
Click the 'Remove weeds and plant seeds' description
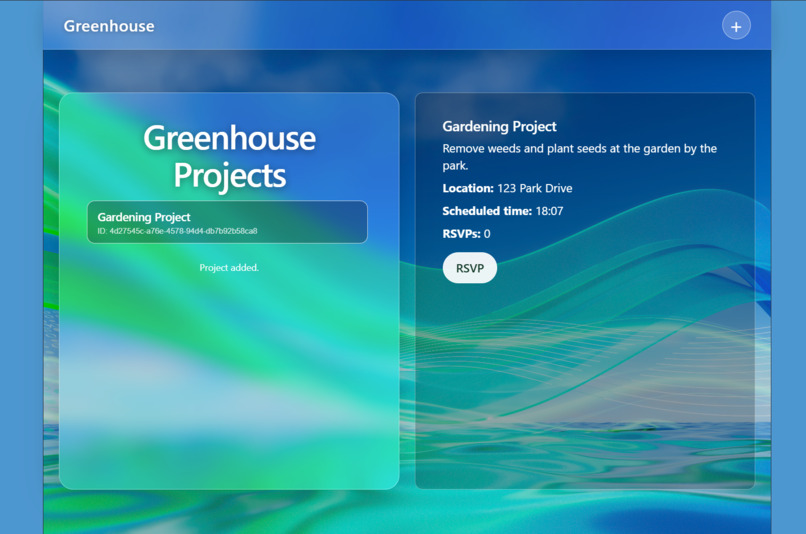(579, 157)
